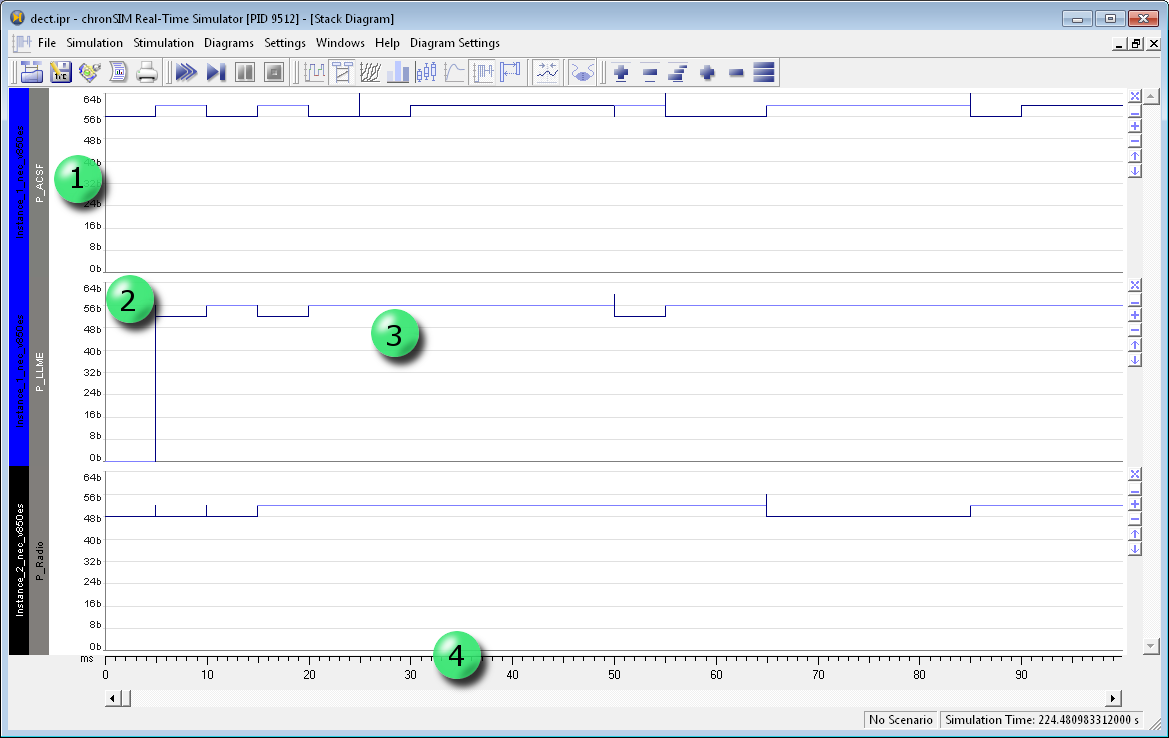1169x738 pixels.
Task: Move the P_LLME row up
Action: tap(1135, 345)
